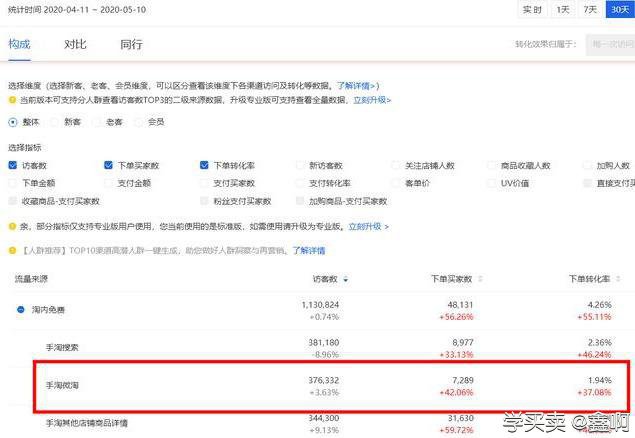This screenshot has width=635, height=438.
Task: Click the 48,131 buyers value
Action: [x=460, y=304]
